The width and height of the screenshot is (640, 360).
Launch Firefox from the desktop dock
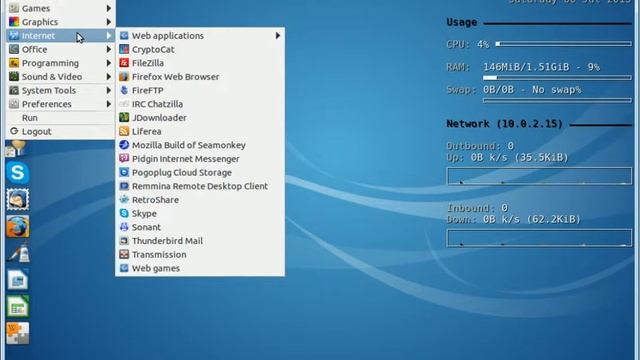click(18, 226)
